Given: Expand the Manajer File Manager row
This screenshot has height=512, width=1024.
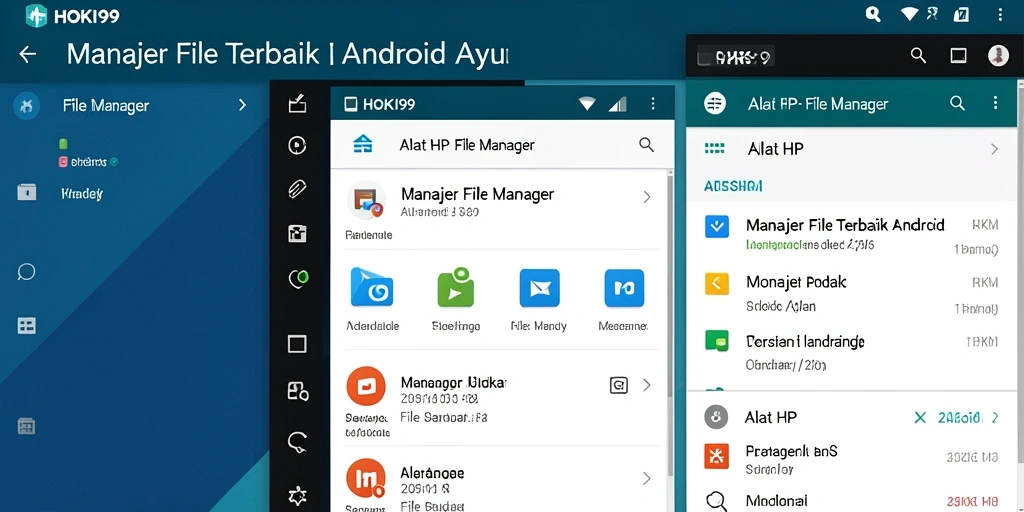Looking at the screenshot, I should (647, 197).
